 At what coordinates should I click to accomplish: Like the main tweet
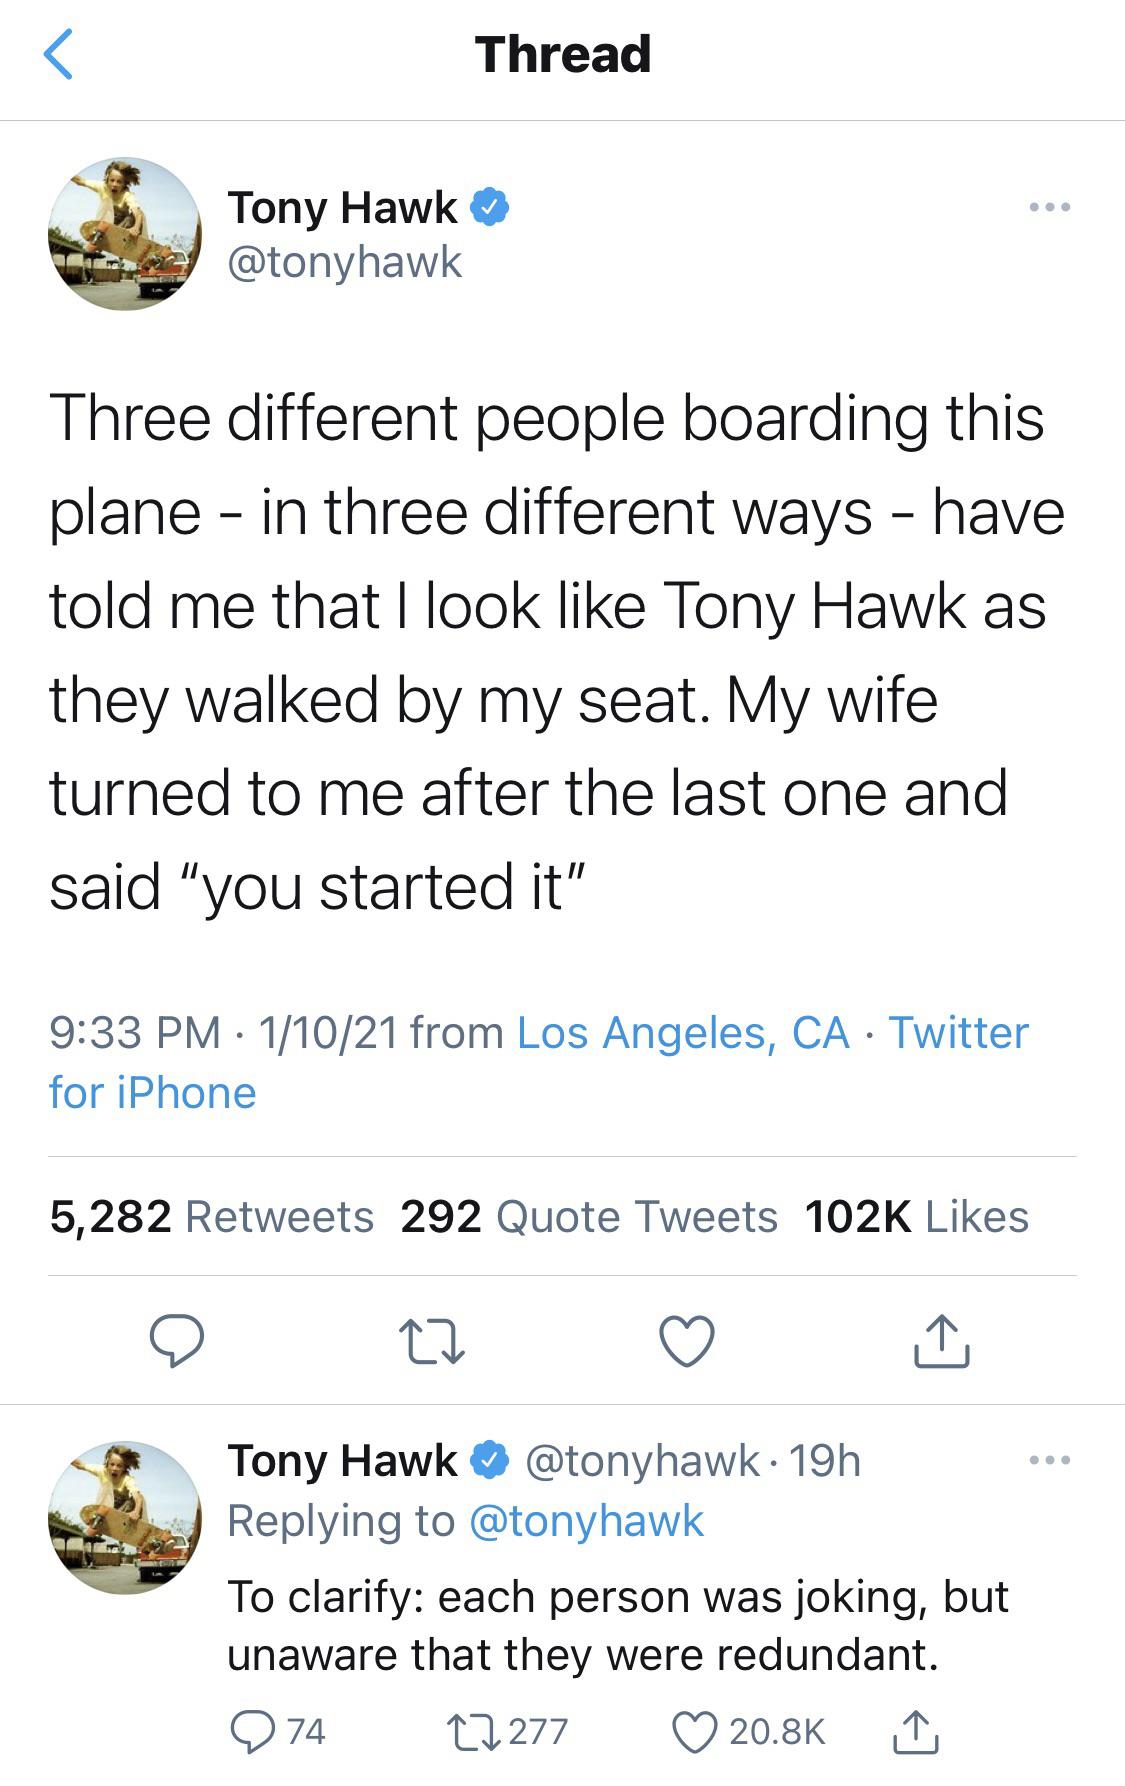point(688,1342)
